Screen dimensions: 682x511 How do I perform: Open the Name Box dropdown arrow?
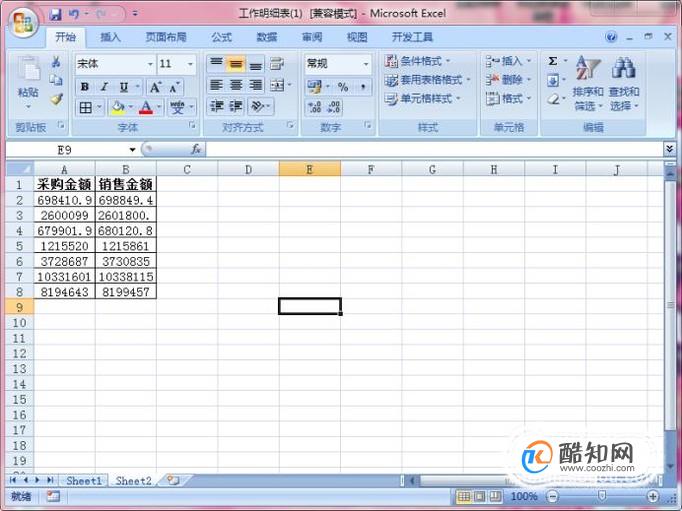[132, 150]
